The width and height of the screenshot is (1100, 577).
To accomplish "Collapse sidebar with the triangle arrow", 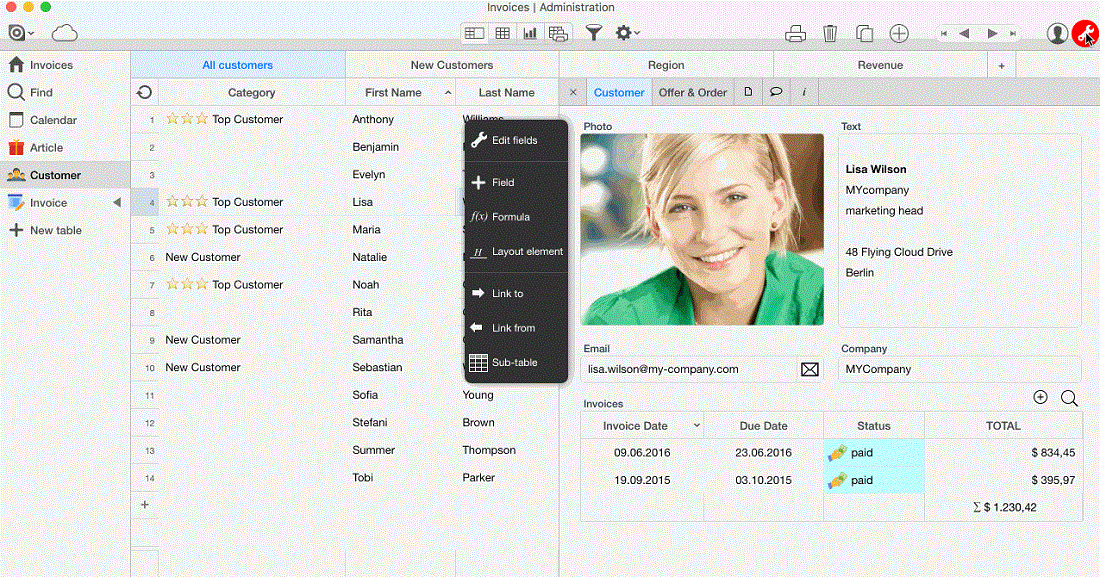I will pos(116,202).
